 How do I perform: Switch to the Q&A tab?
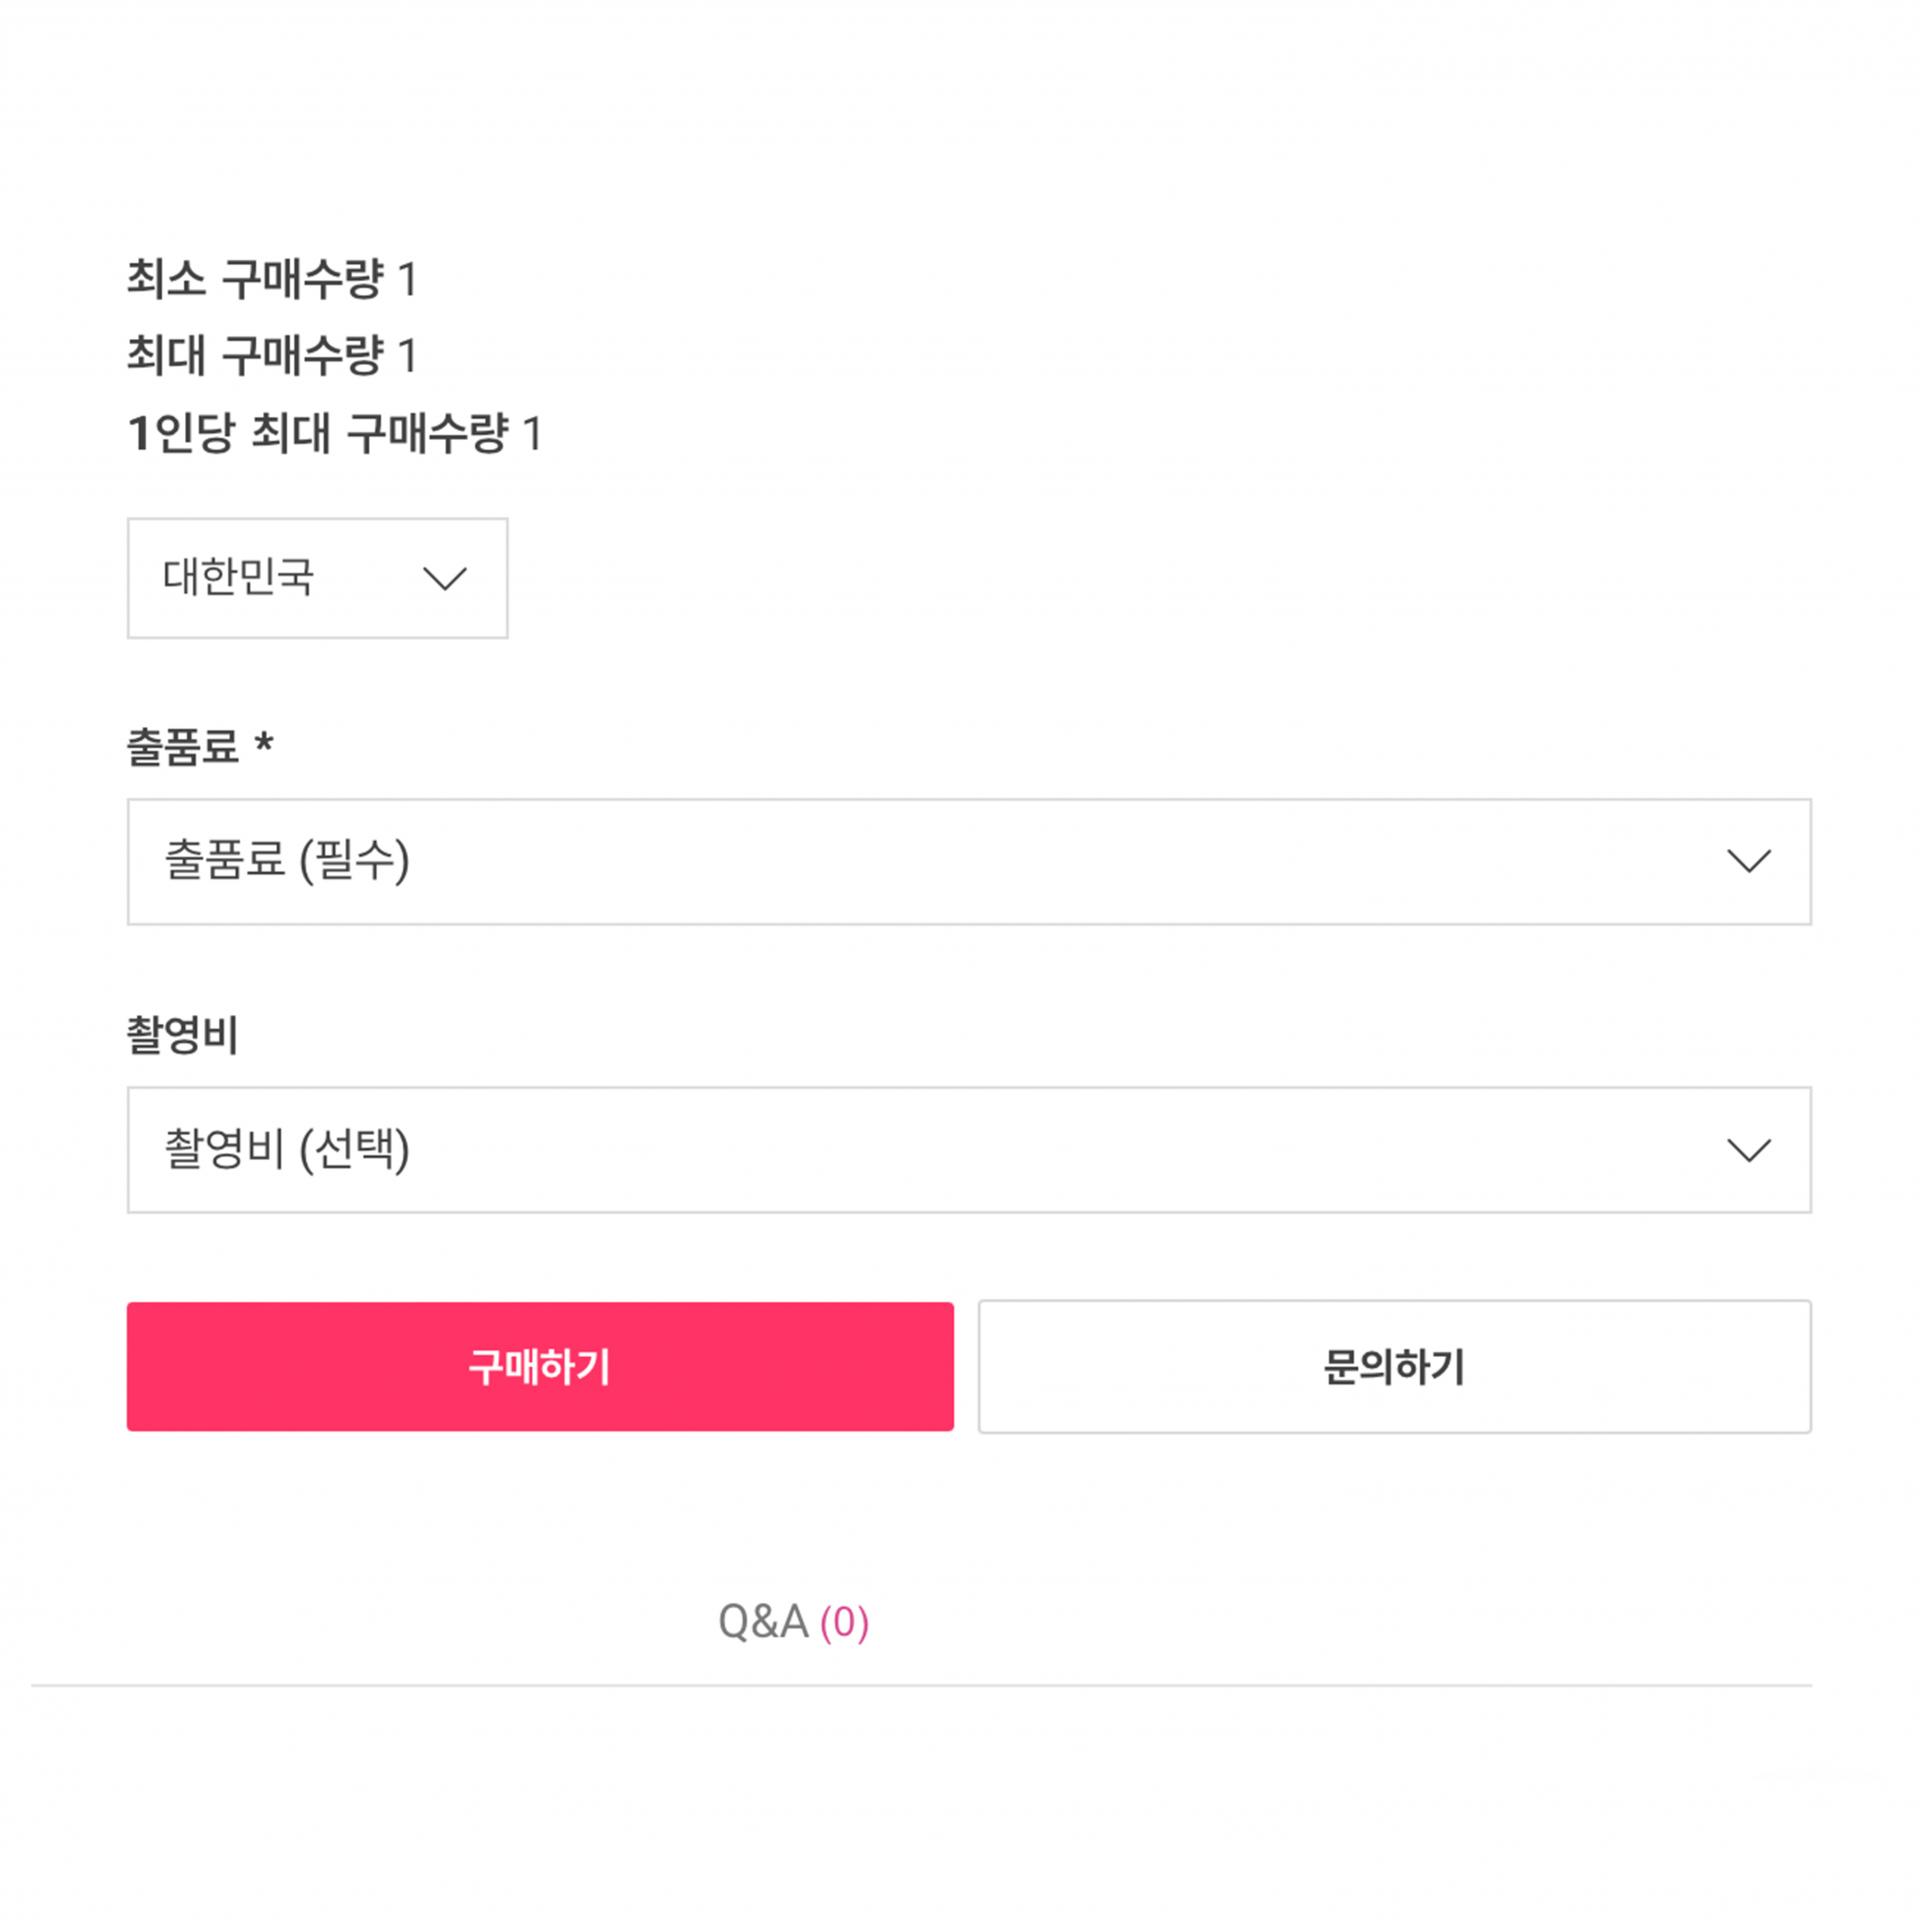click(x=763, y=1621)
